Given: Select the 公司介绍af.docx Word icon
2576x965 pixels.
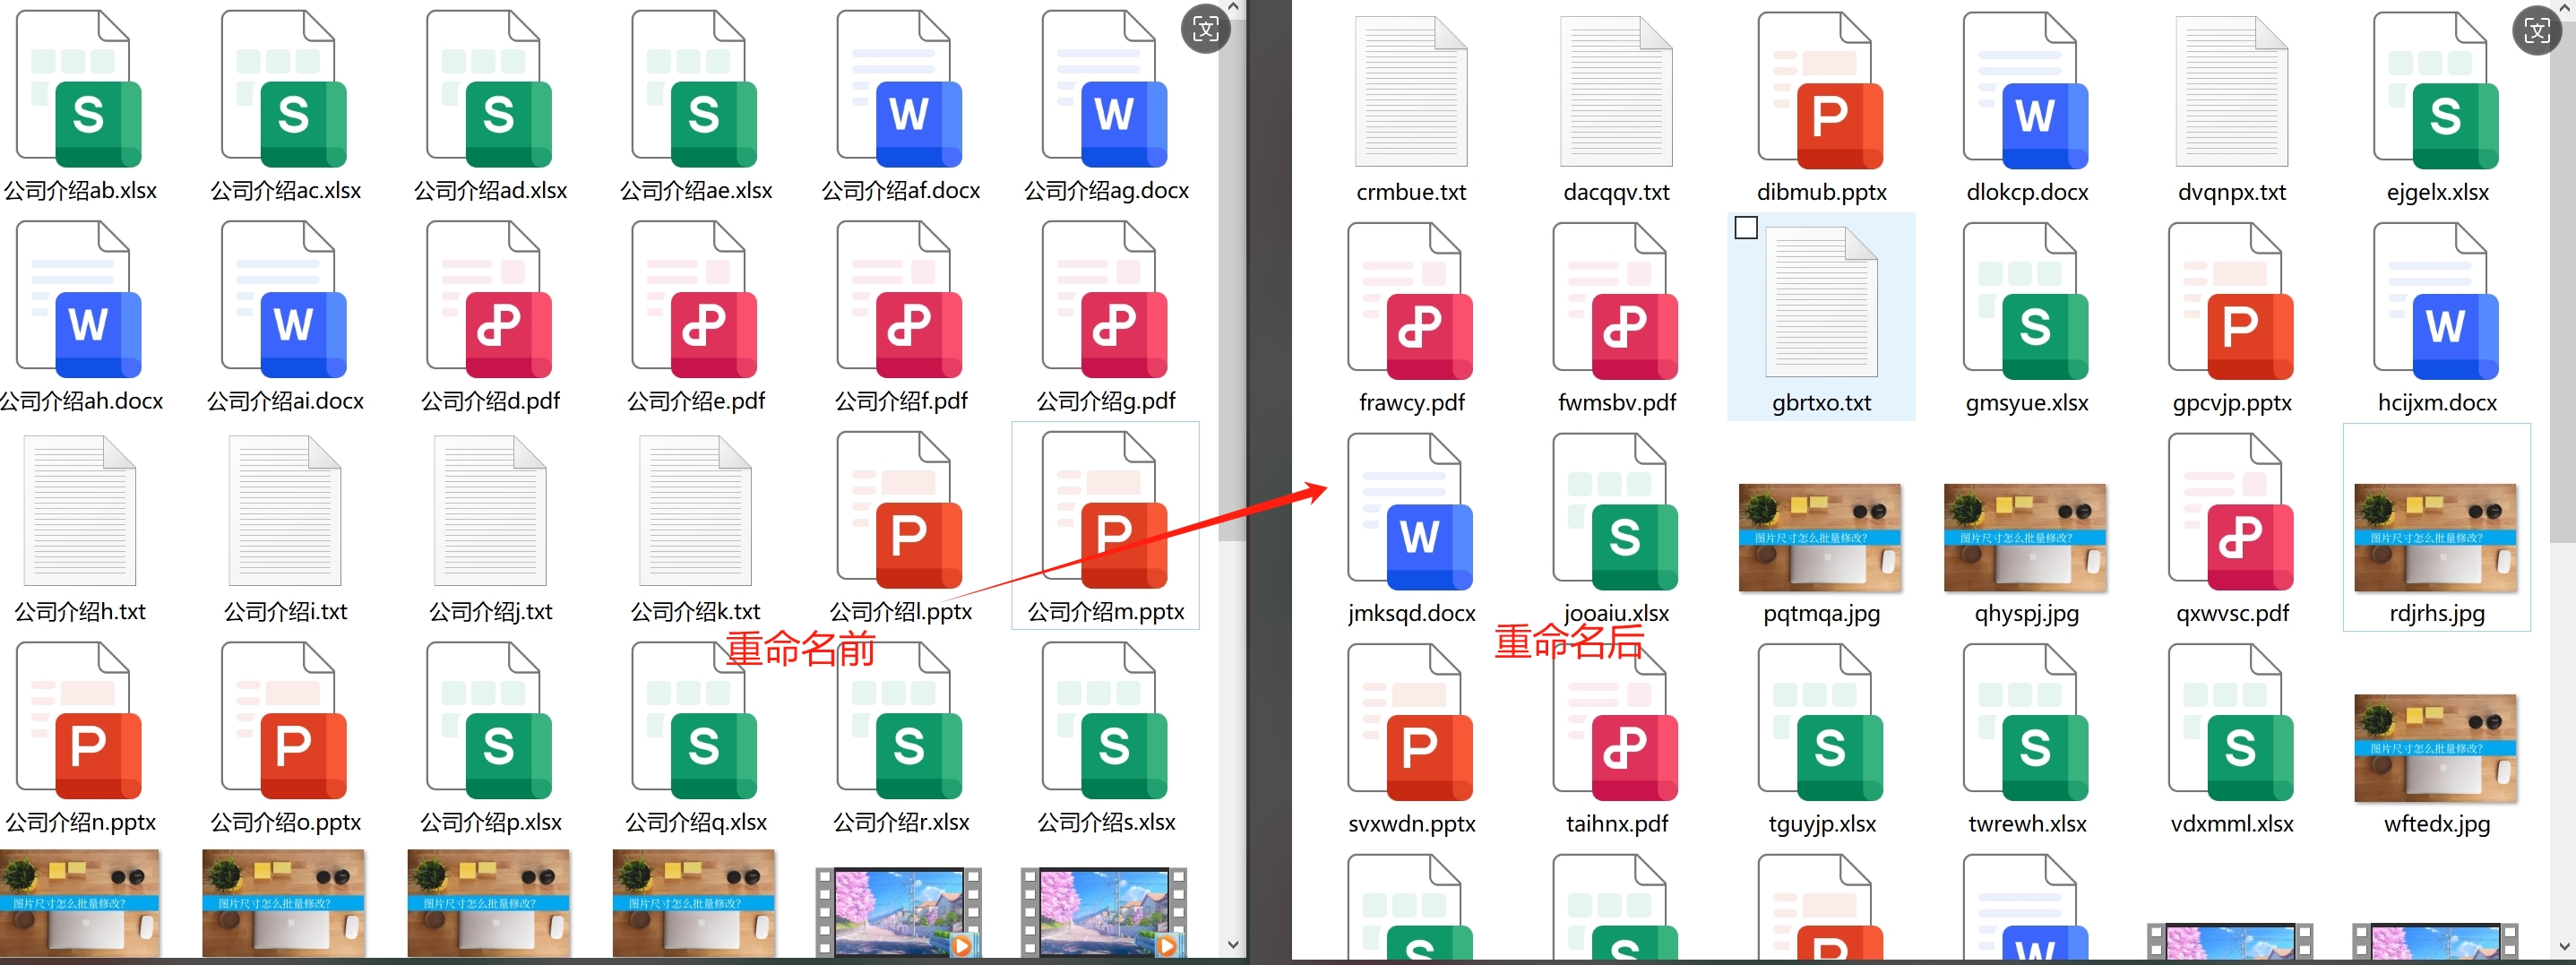Looking at the screenshot, I should coord(899,89).
